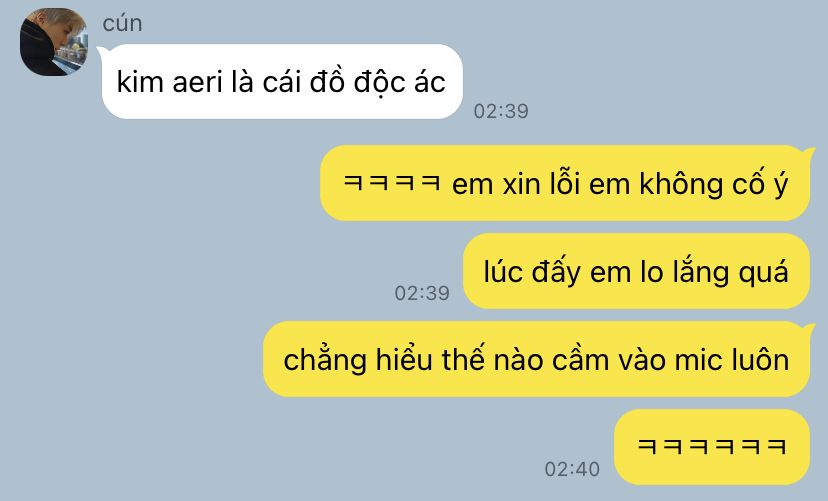Tap the 'chẳng hiểu thế nào cầm vào mic luôn' bubble
The height and width of the screenshot is (501, 828).
[537, 359]
